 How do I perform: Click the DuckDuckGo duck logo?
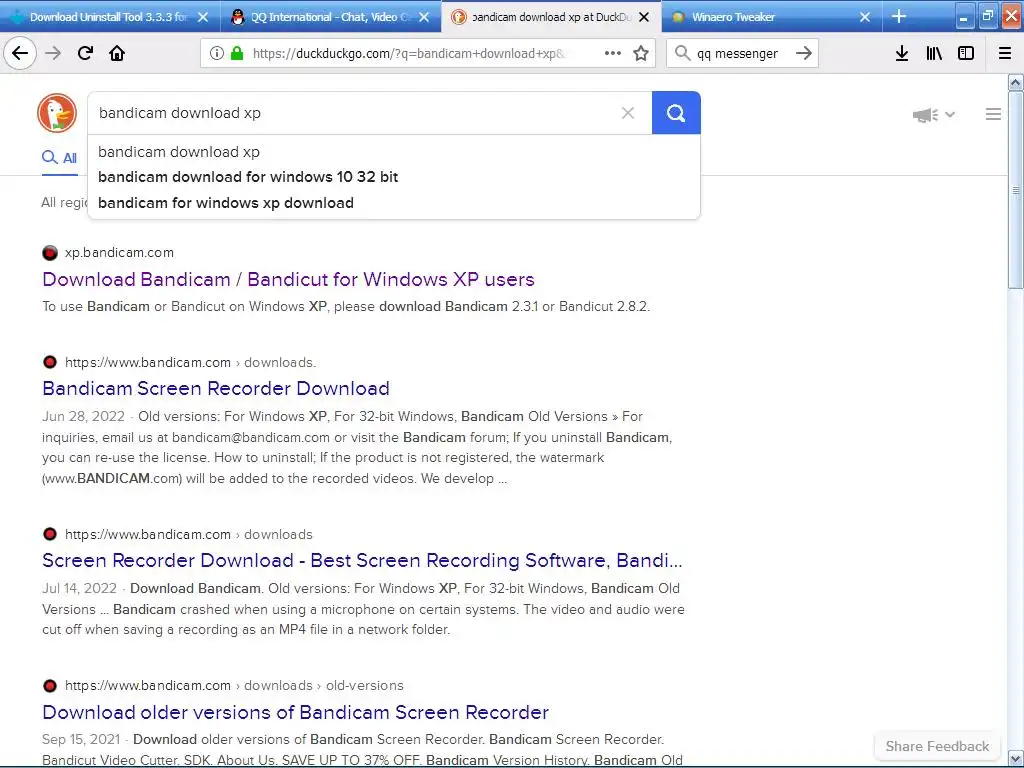57,113
